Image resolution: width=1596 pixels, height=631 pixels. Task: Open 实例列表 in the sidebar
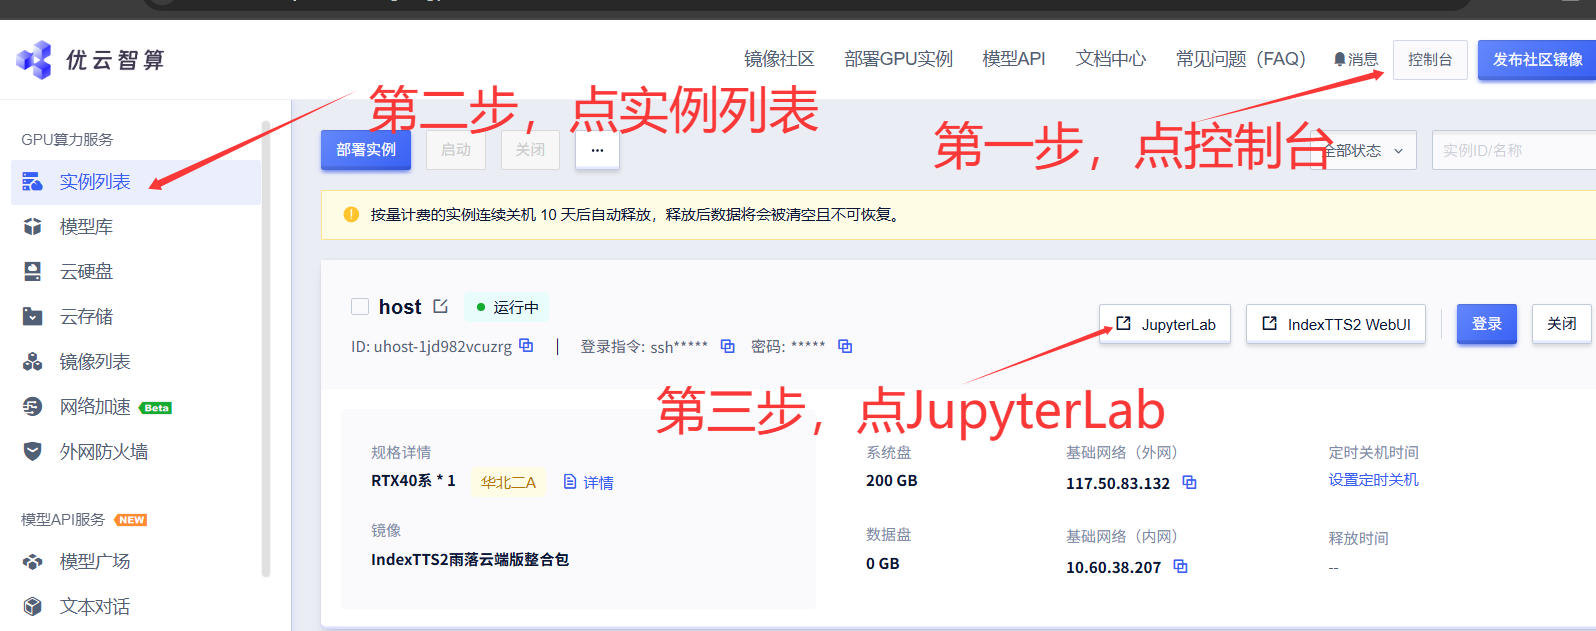[x=95, y=182]
